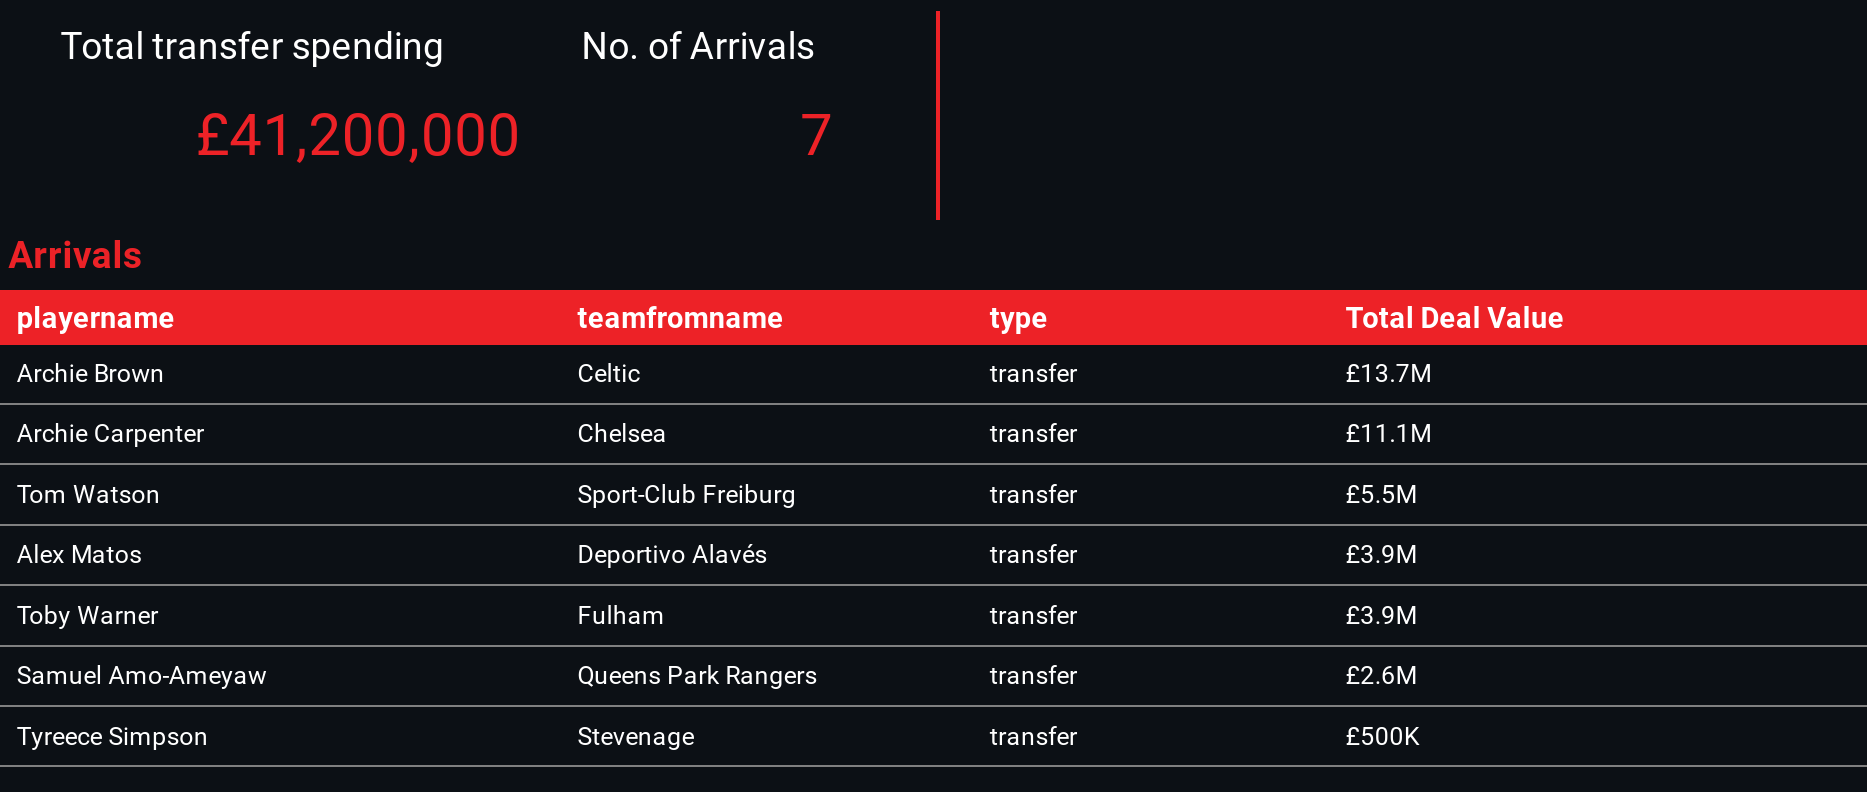Select the Archie Brown player cell

point(90,374)
